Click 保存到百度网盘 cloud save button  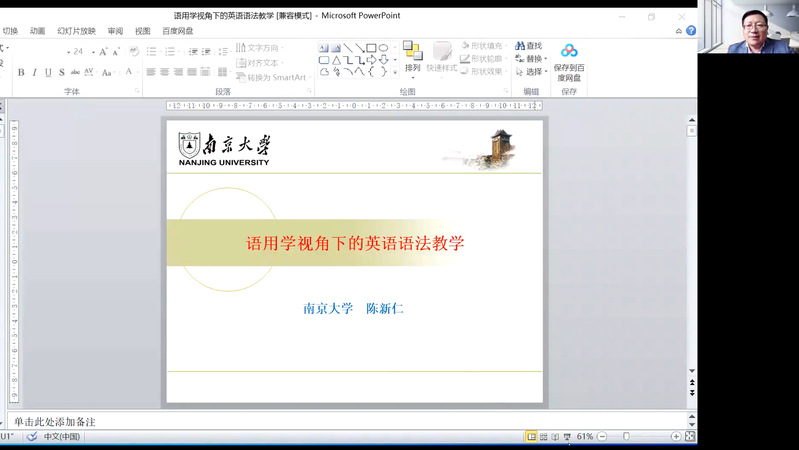pos(569,63)
